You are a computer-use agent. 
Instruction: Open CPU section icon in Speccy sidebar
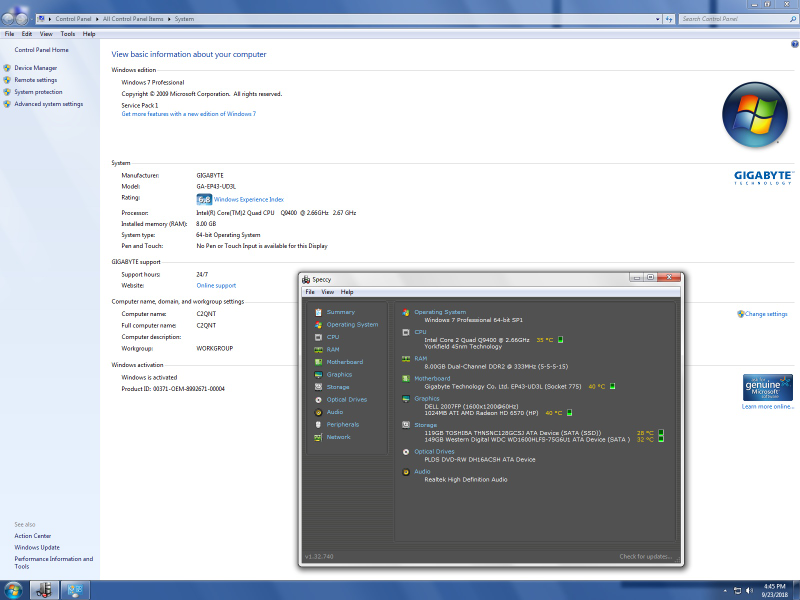[x=318, y=337]
